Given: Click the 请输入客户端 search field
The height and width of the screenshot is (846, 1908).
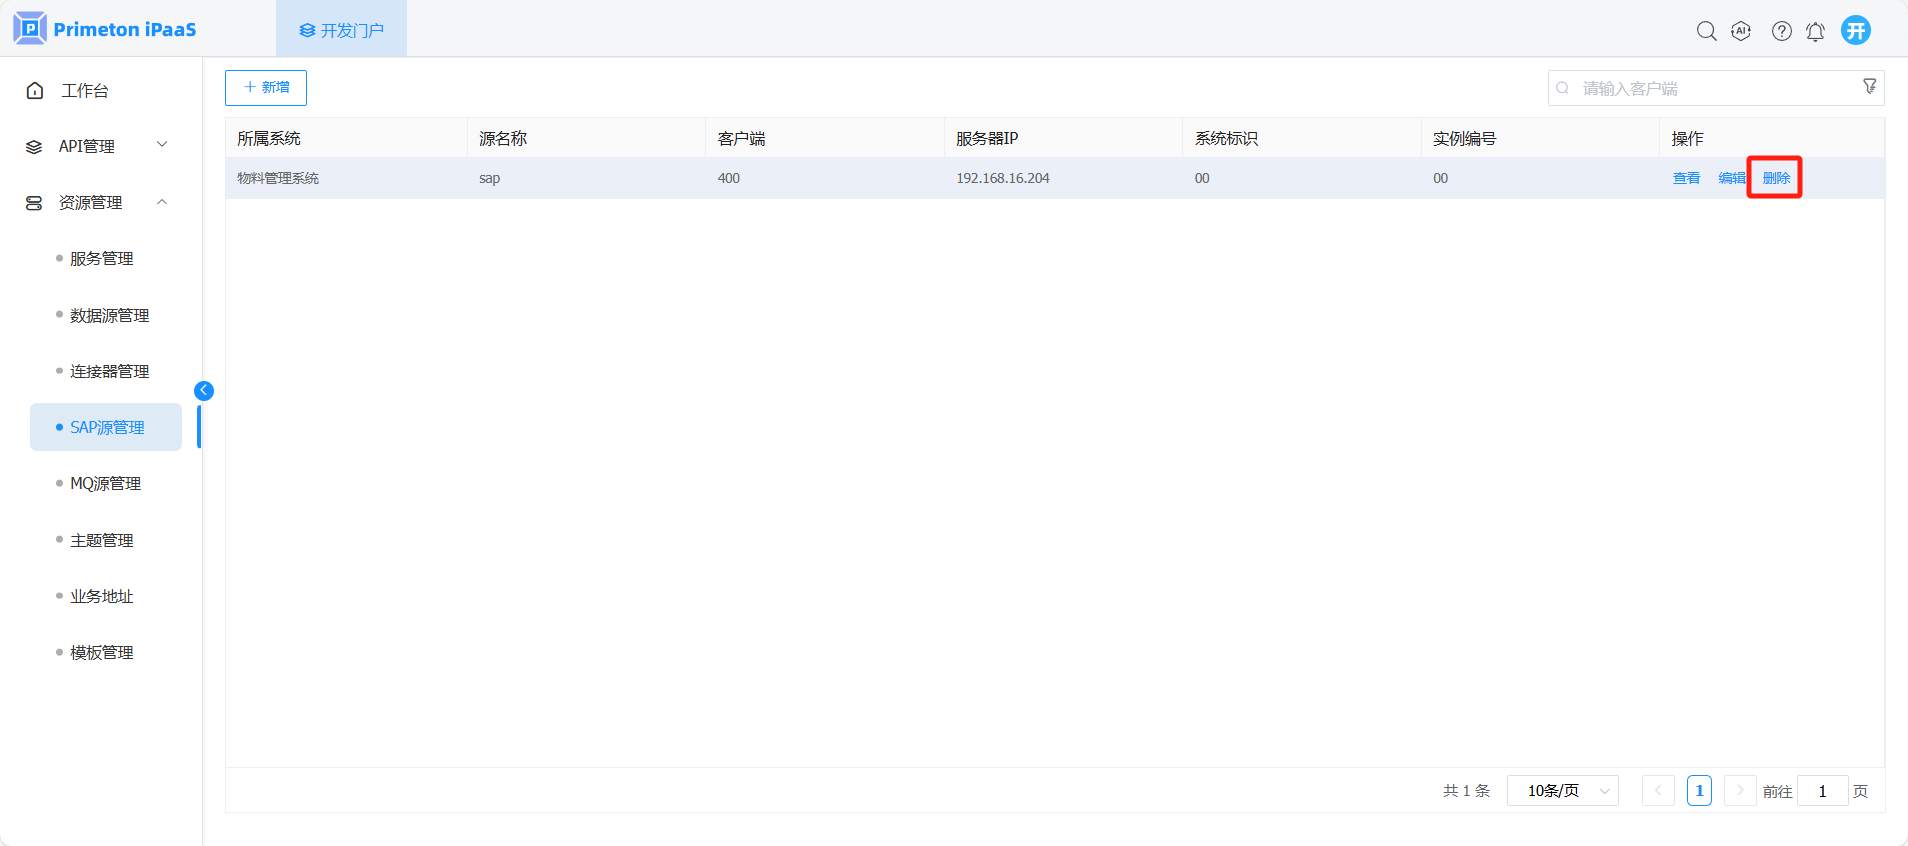Looking at the screenshot, I should 1705,88.
